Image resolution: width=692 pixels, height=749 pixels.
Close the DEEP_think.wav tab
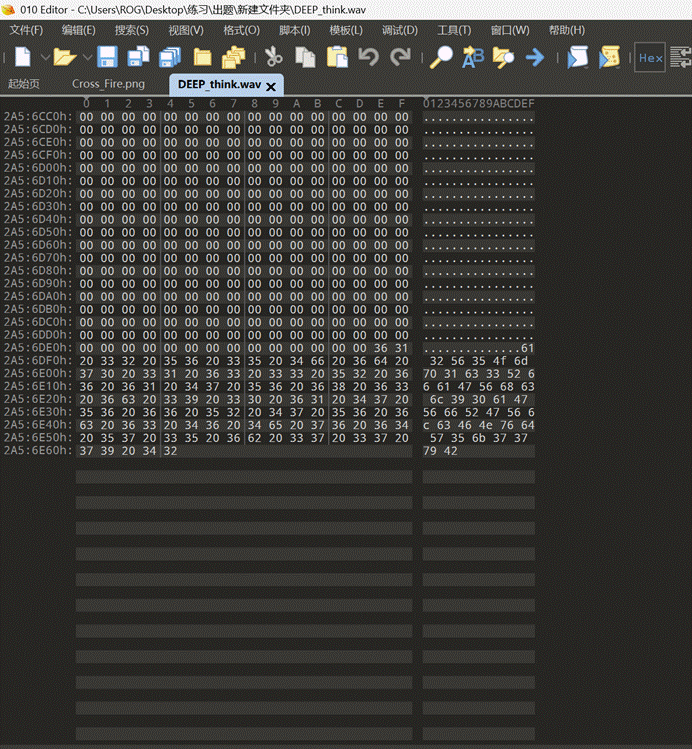point(271,86)
